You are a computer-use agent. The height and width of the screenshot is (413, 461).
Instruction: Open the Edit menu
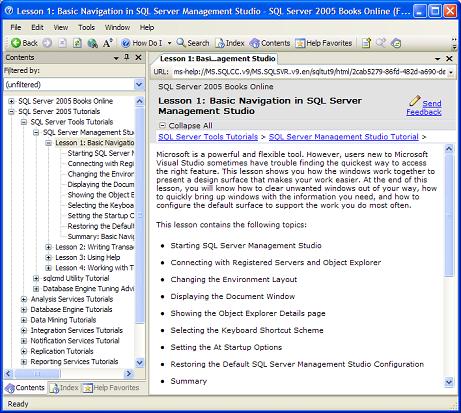pos(37,27)
